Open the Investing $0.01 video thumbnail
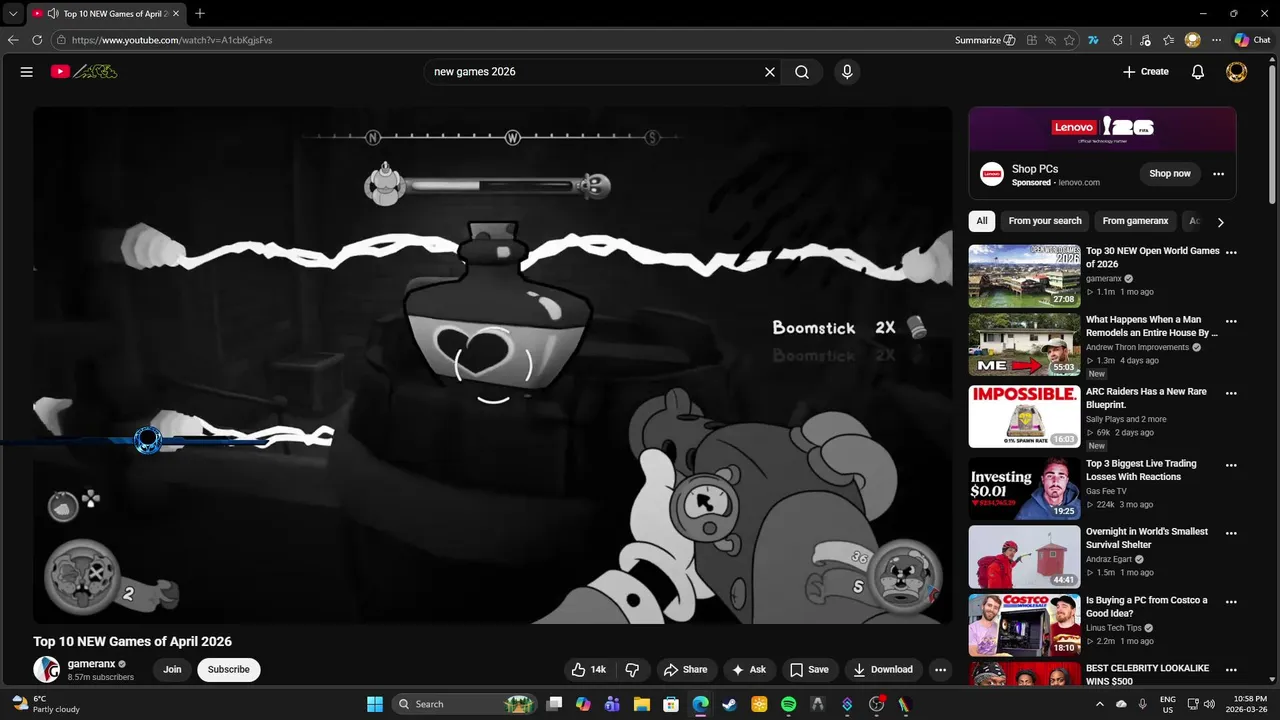 [1024, 489]
